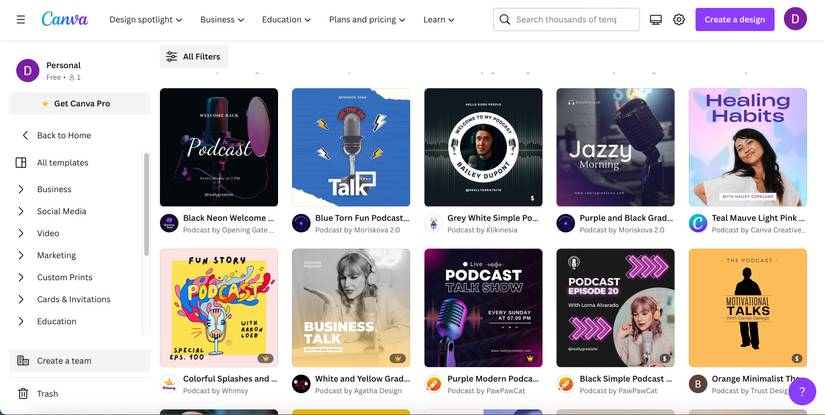The image size is (825, 415).
Task: Expand Marketing category chevron
Action: click(x=21, y=255)
